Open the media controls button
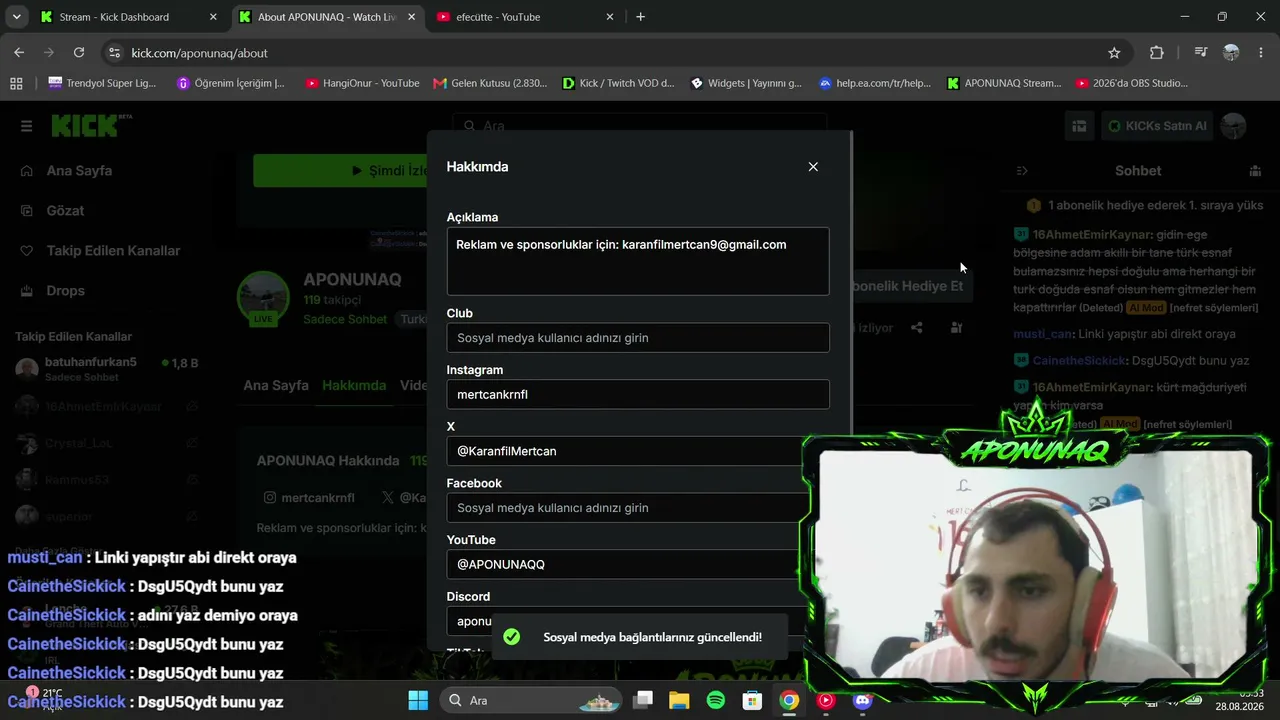The image size is (1280, 720). coord(1201,53)
